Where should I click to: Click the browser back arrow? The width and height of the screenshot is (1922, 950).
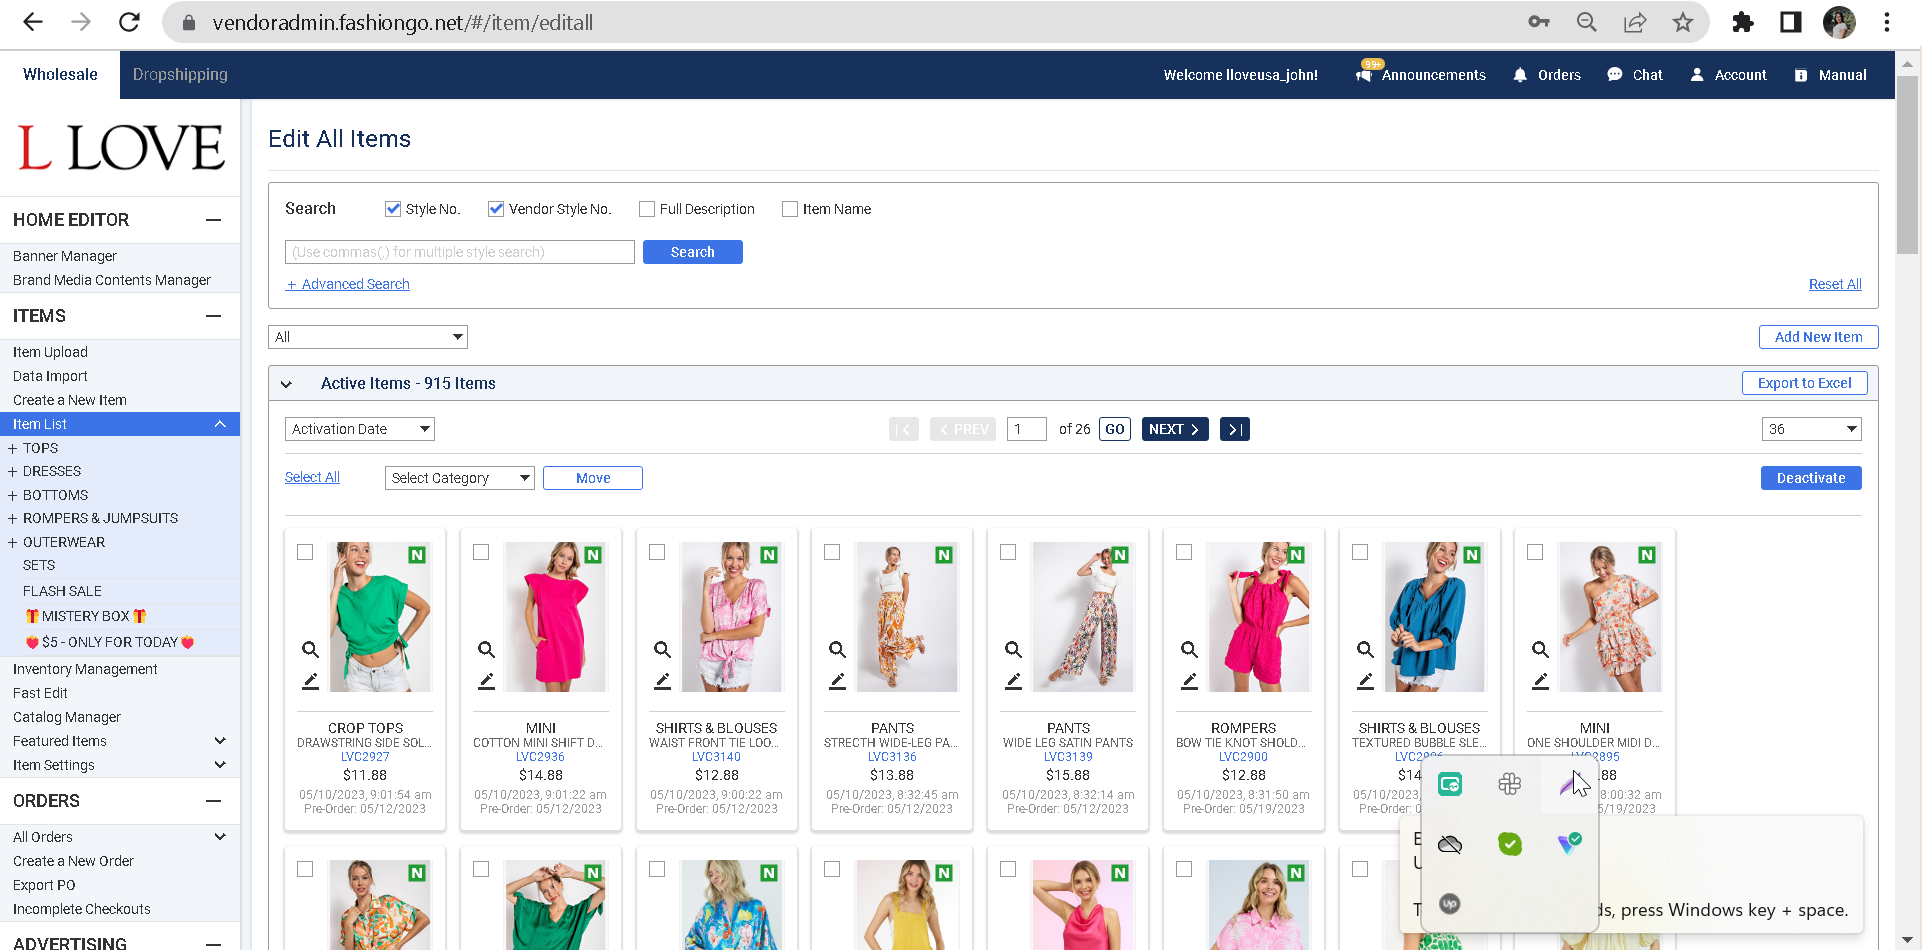click(33, 22)
